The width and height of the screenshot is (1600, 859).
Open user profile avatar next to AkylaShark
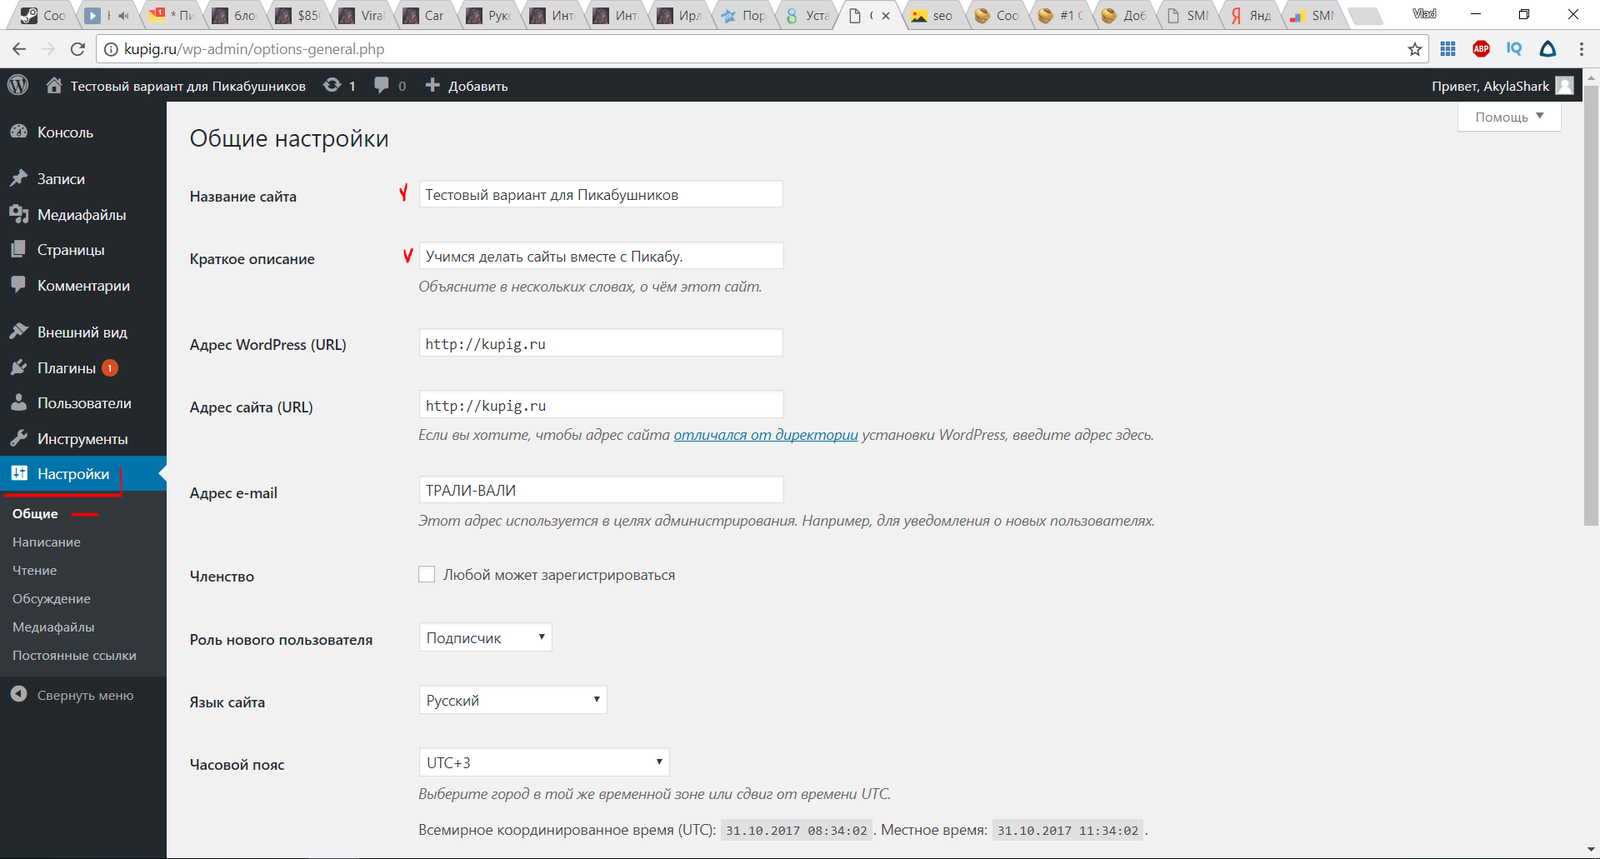pos(1565,86)
